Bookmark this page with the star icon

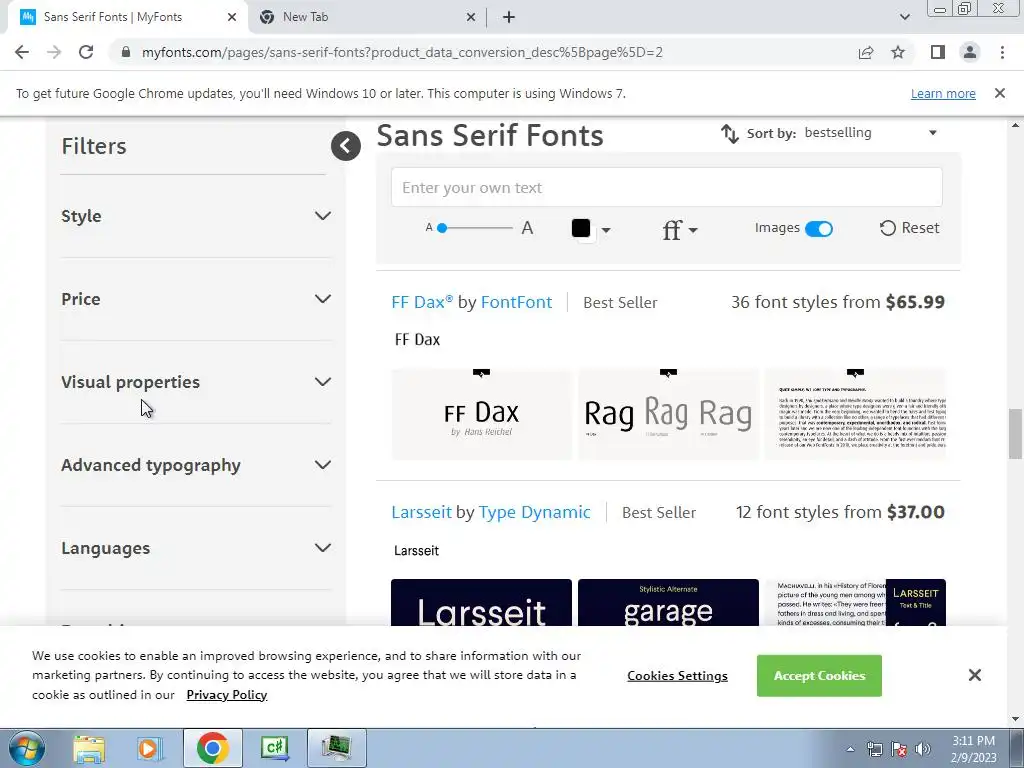[898, 52]
